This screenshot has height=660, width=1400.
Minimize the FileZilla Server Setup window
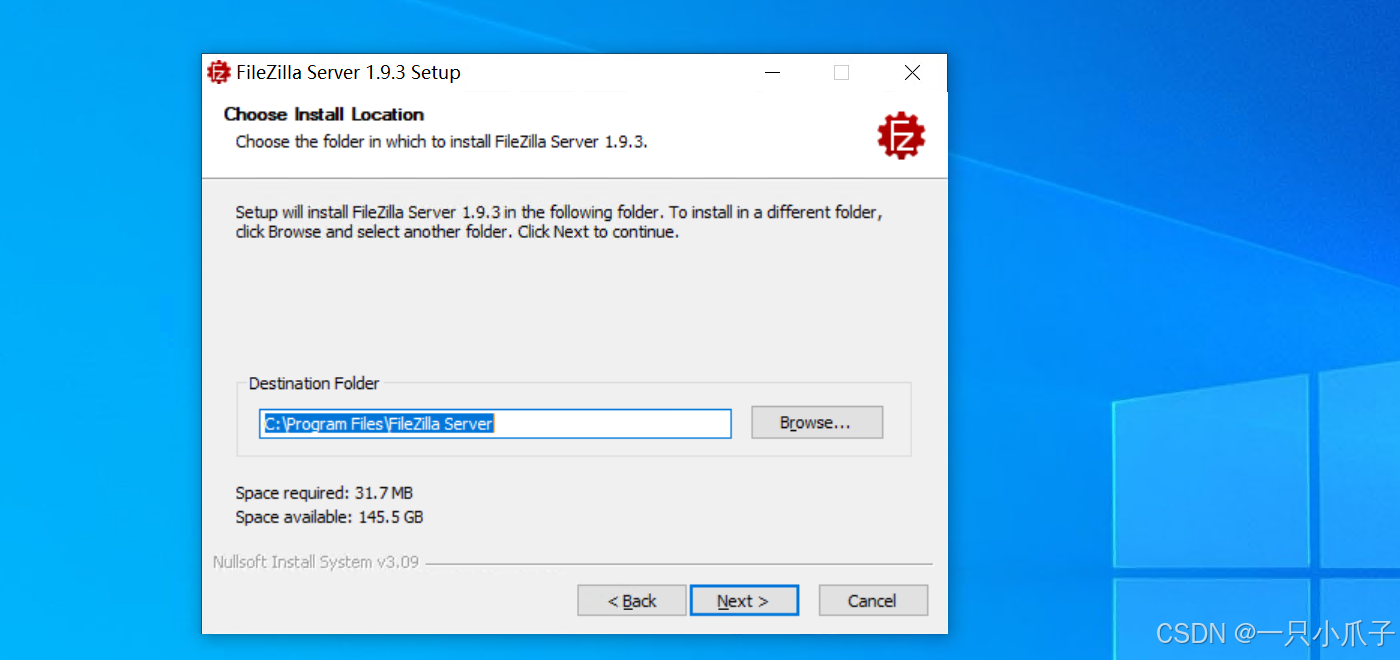[772, 72]
